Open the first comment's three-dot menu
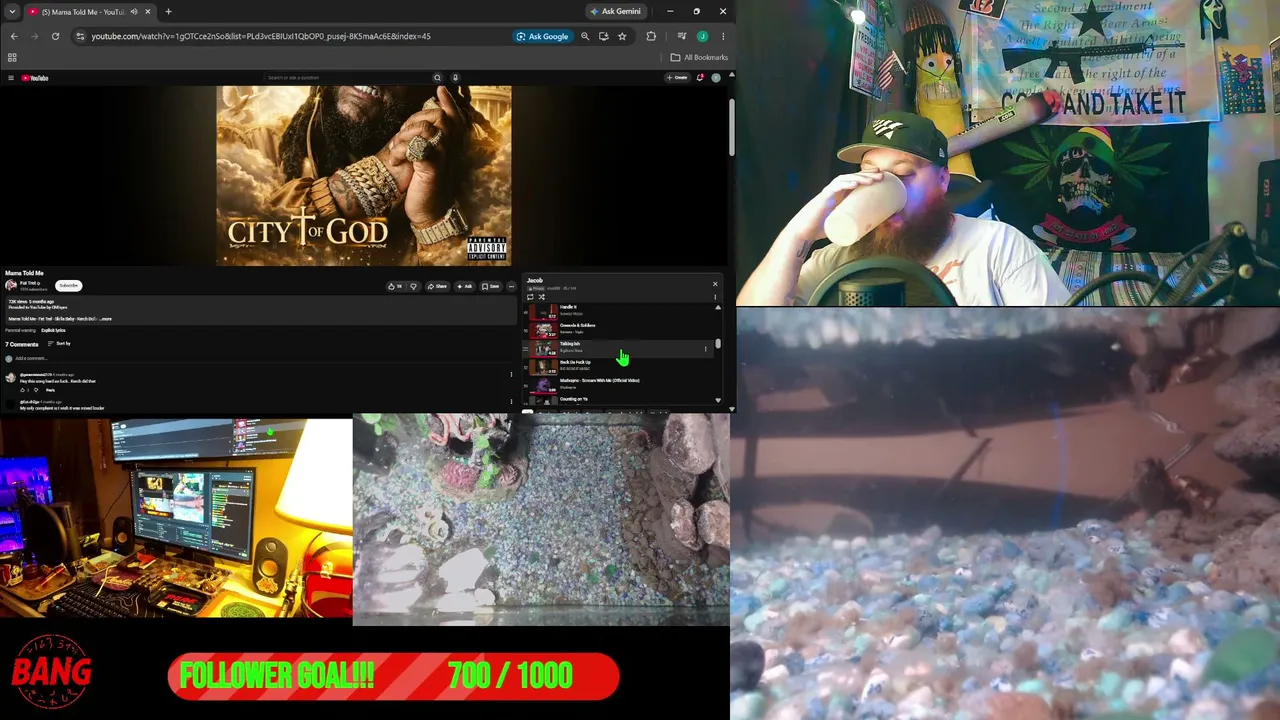The image size is (1280, 720). [511, 375]
